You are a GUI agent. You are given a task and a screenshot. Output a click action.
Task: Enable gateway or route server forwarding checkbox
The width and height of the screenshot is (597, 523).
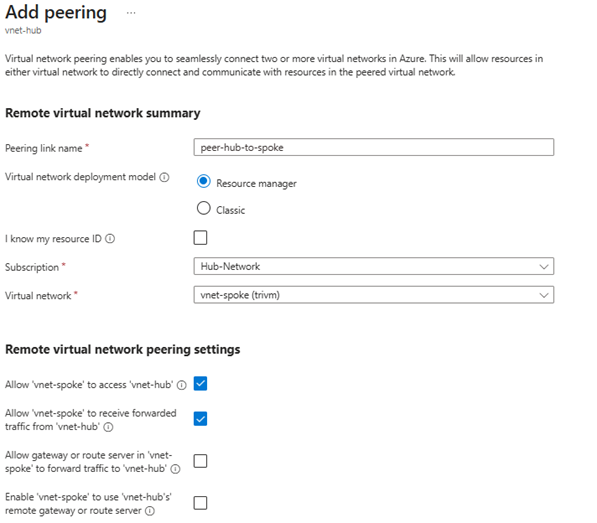[200, 461]
